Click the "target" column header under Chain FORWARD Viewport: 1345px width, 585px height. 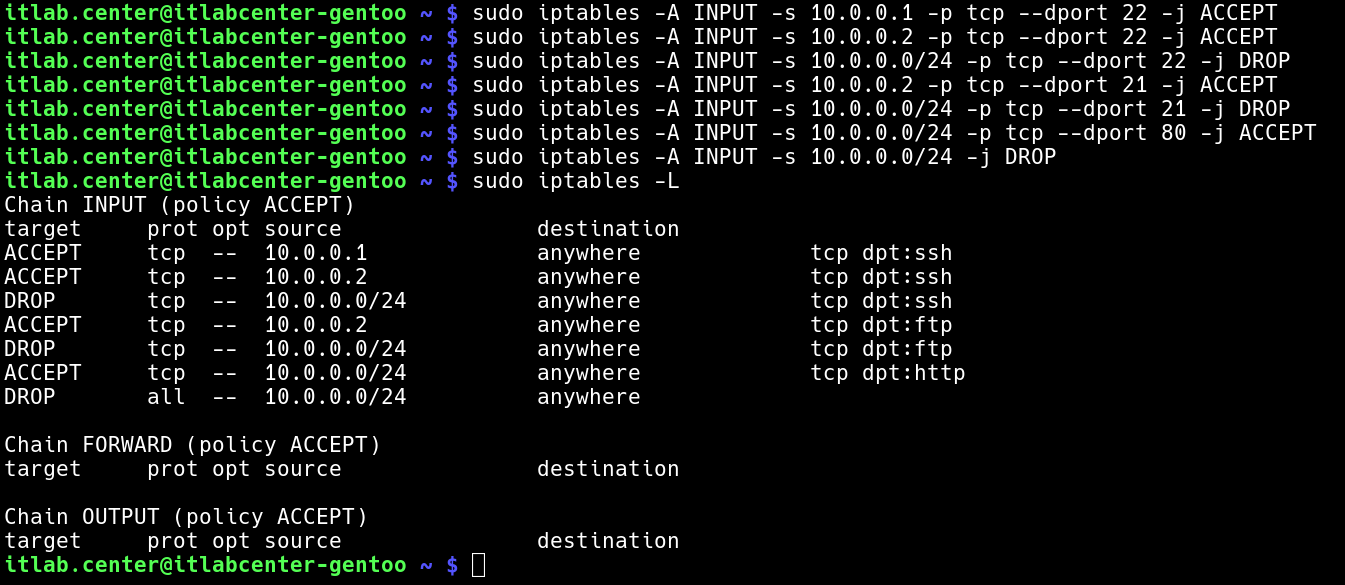point(42,469)
